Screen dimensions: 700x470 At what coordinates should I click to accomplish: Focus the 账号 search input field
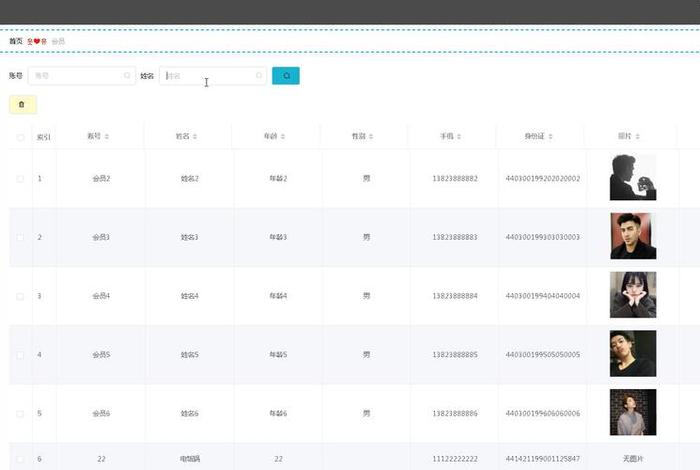(x=82, y=75)
